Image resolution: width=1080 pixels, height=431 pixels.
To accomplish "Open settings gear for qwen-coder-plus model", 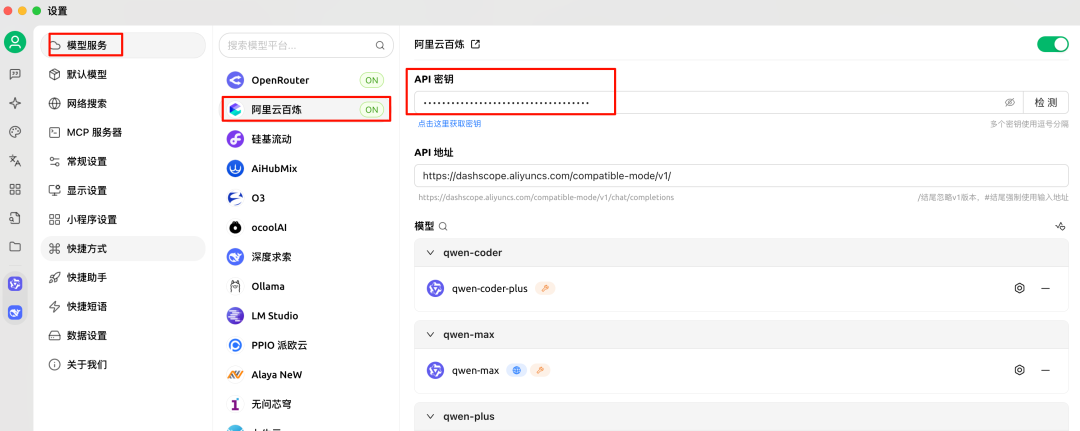I will coord(1019,288).
